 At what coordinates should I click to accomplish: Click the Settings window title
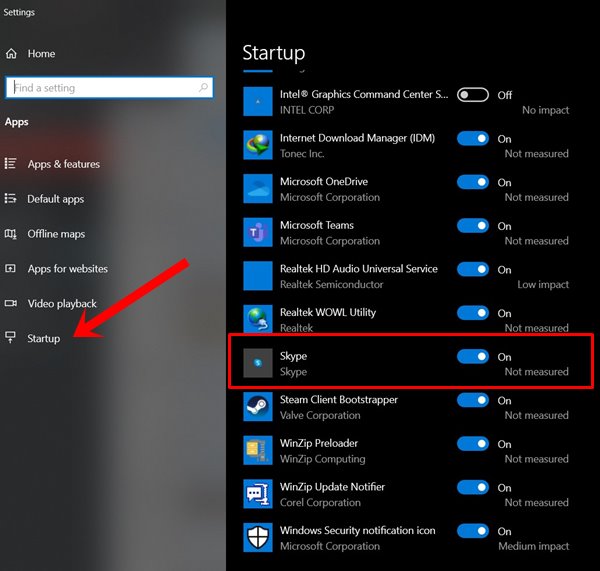point(19,12)
